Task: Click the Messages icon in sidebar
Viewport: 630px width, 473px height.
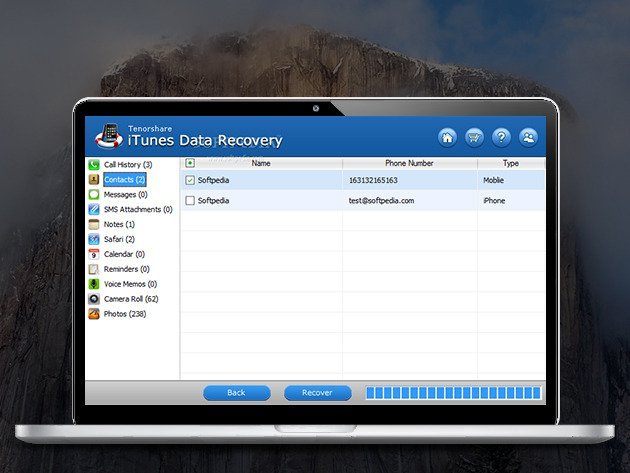Action: tap(94, 194)
